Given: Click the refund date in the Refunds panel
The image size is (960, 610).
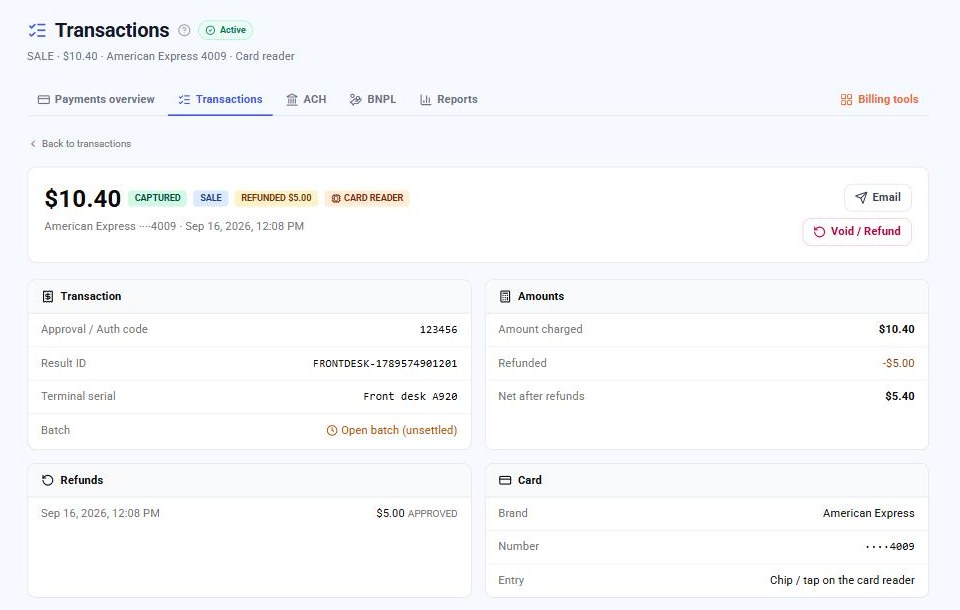Looking at the screenshot, I should point(100,513).
